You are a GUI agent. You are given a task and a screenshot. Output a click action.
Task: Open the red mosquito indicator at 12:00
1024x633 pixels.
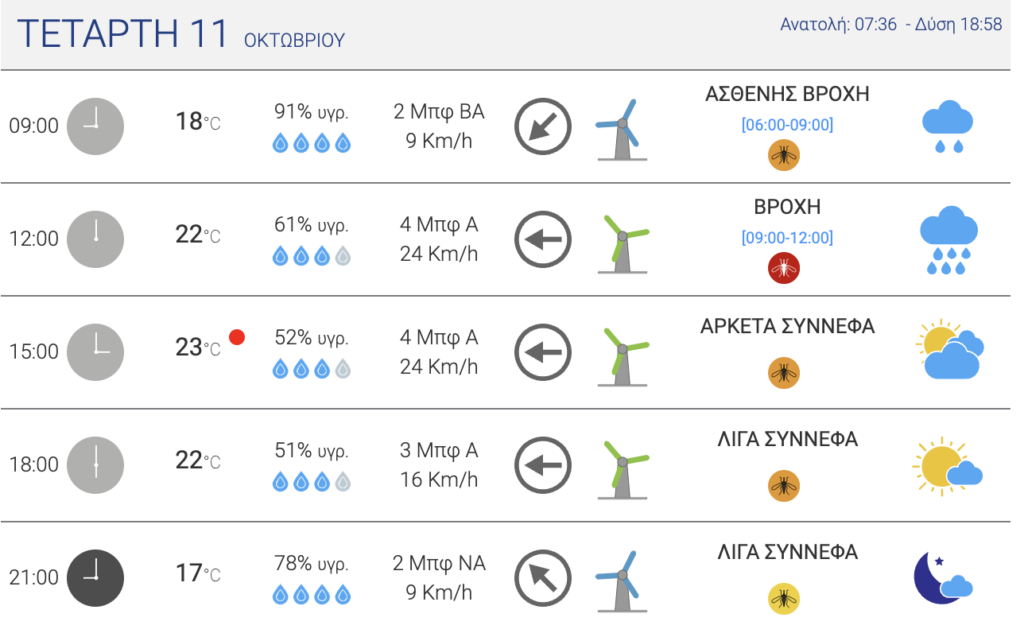click(x=784, y=268)
